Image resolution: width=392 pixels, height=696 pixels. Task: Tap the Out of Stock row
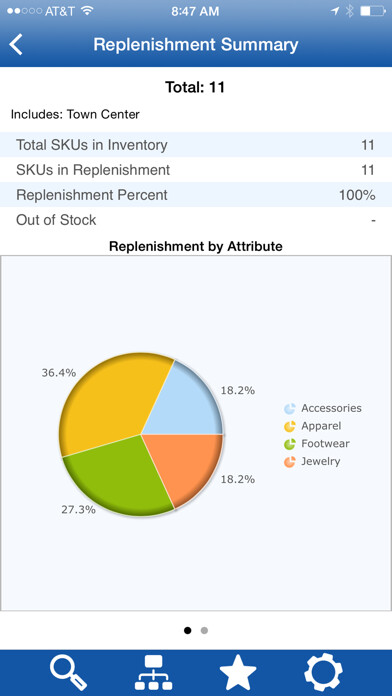[196, 220]
